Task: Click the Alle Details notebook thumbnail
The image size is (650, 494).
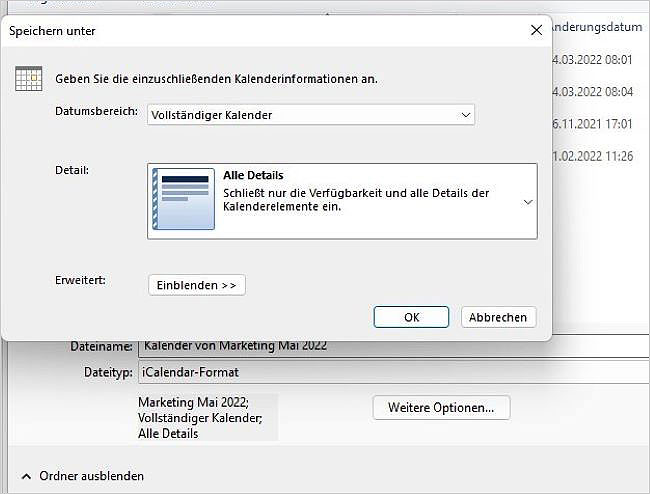Action: pyautogui.click(x=184, y=199)
